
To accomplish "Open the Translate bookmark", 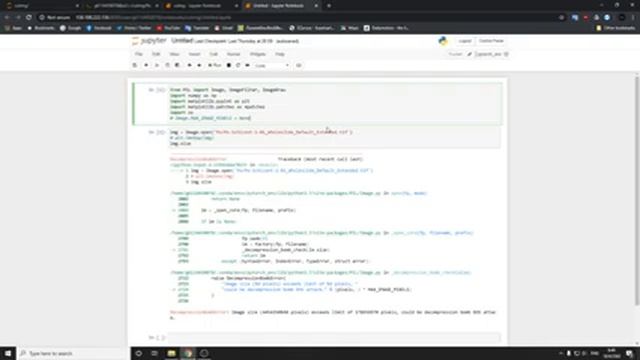I will (197, 28).
